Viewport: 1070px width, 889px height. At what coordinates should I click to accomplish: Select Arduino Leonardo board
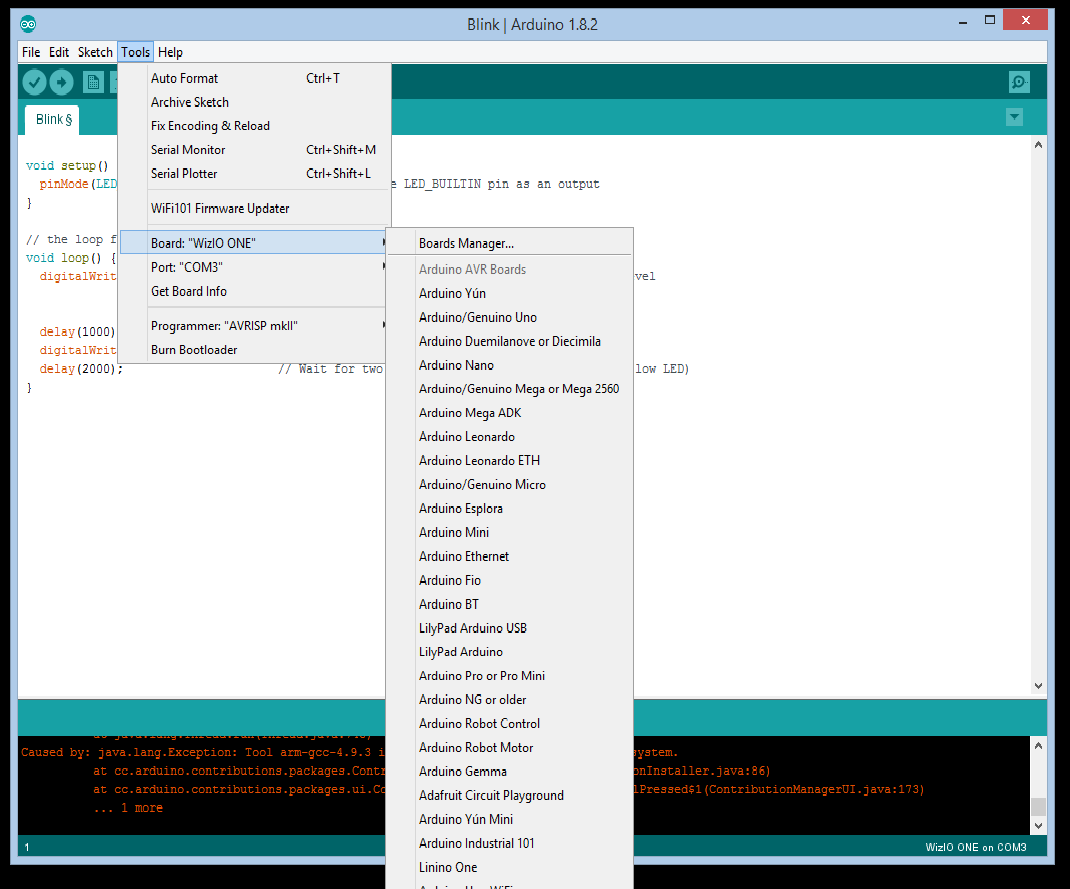pos(509,437)
